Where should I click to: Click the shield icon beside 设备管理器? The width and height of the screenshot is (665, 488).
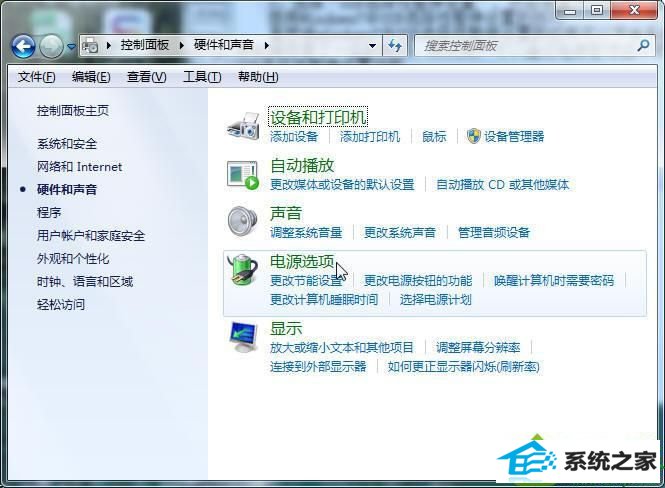tap(473, 136)
